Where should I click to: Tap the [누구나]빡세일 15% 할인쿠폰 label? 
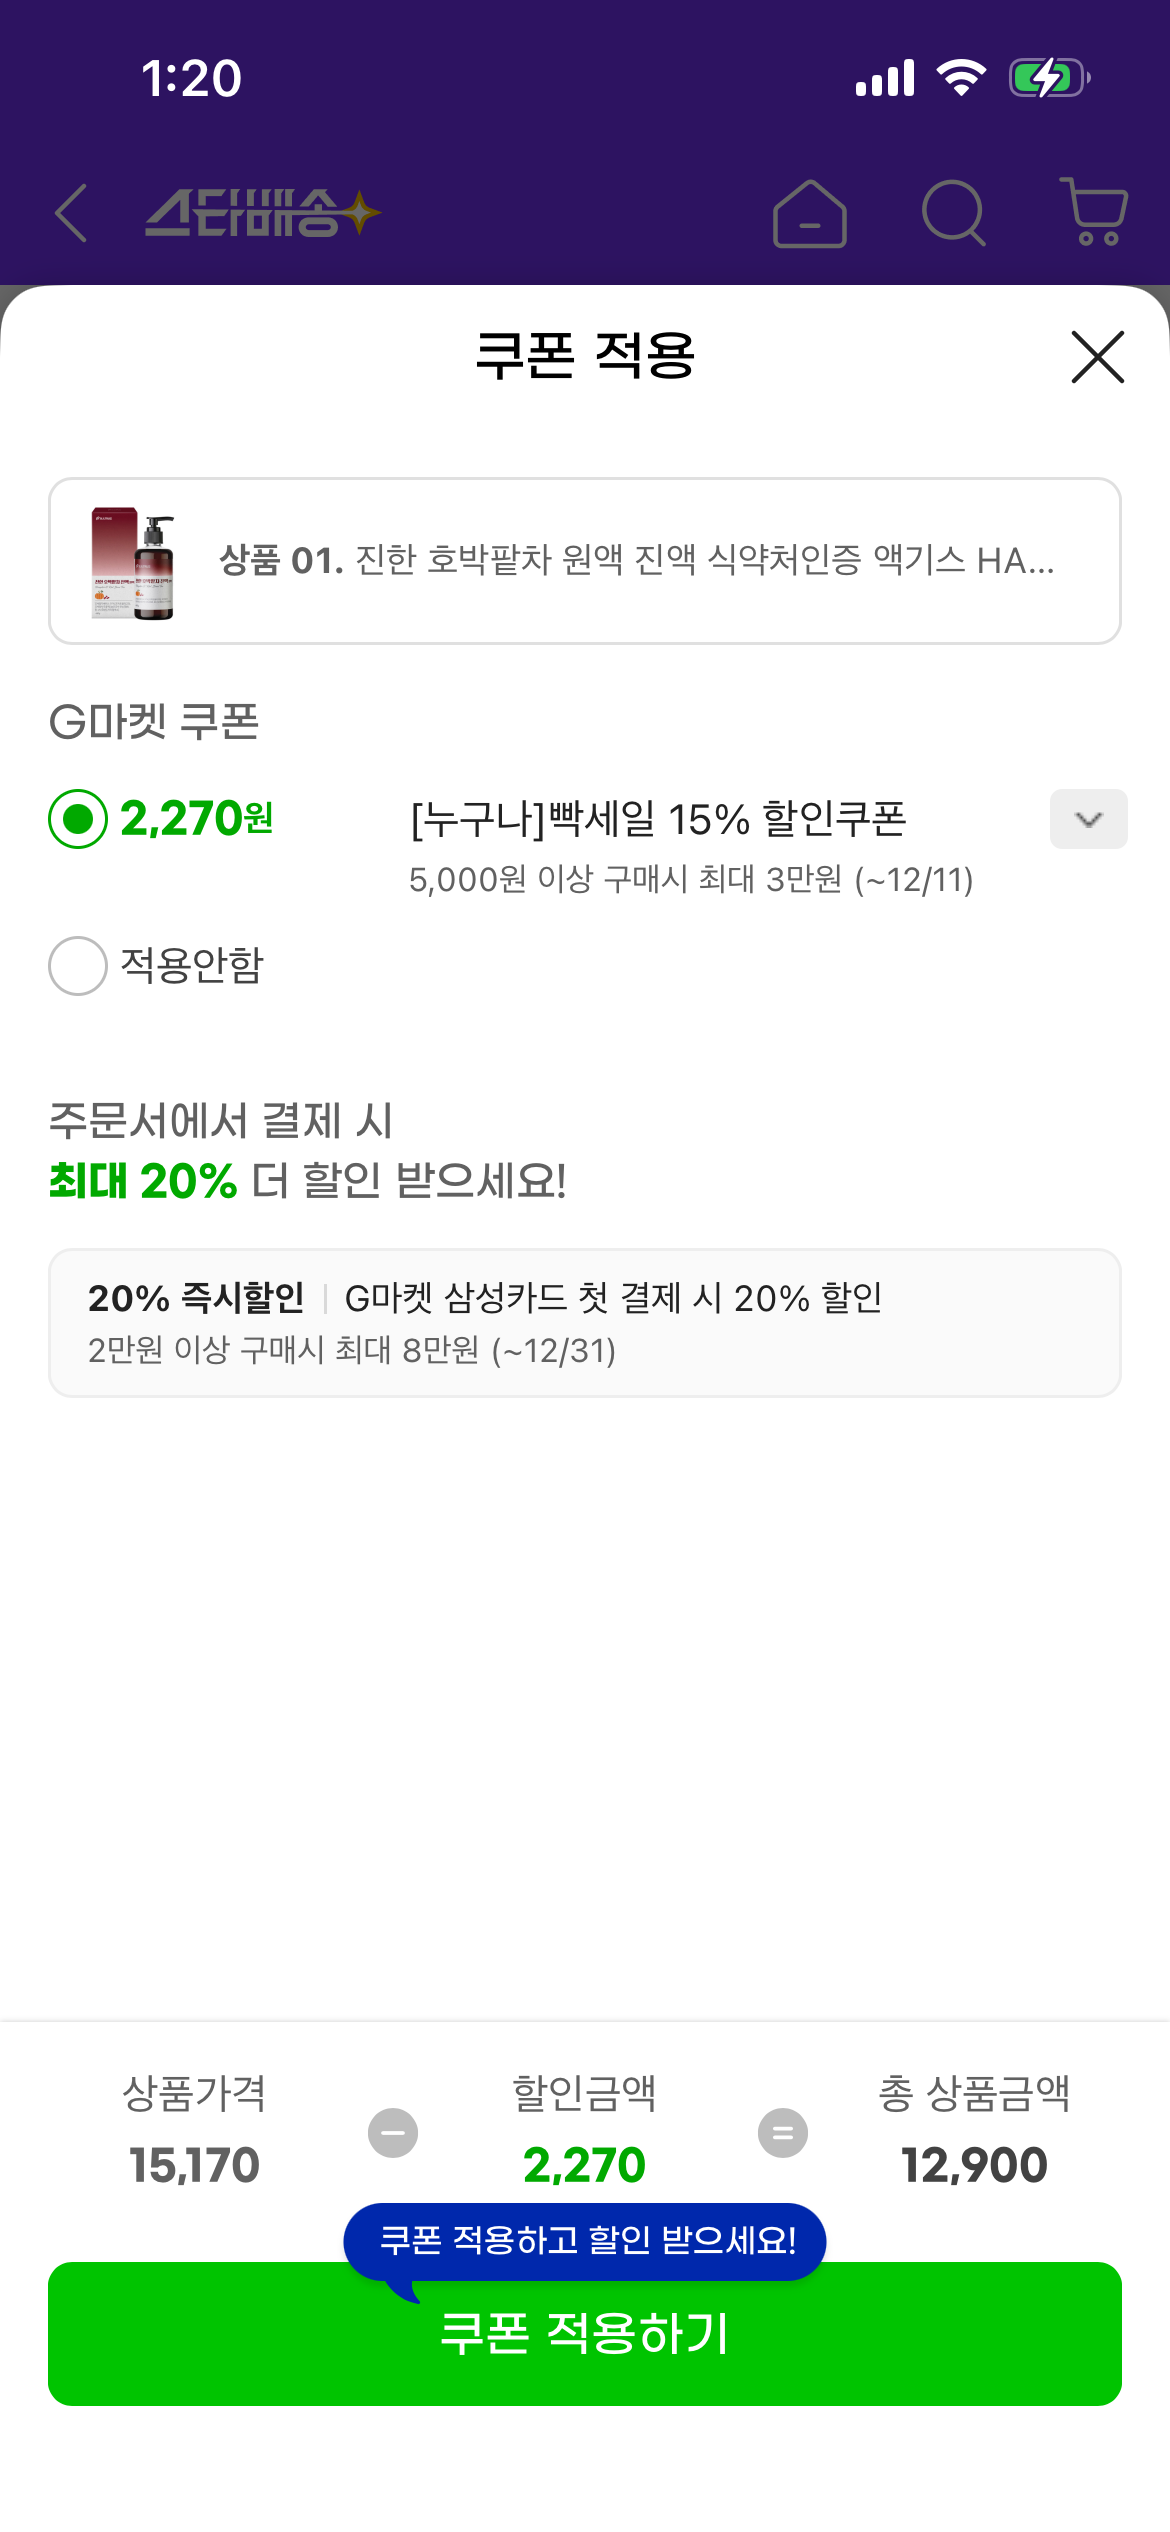click(658, 819)
